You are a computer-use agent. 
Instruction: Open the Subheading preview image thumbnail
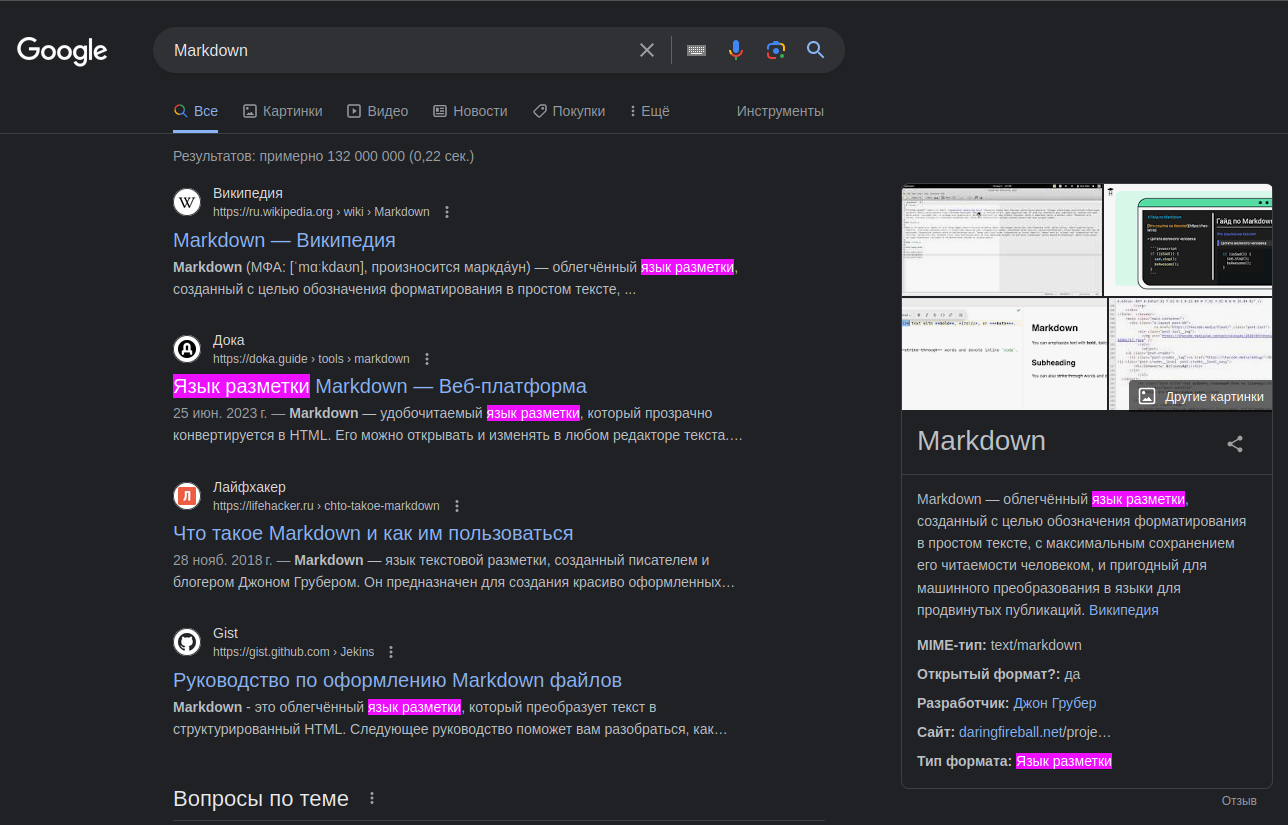1004,354
